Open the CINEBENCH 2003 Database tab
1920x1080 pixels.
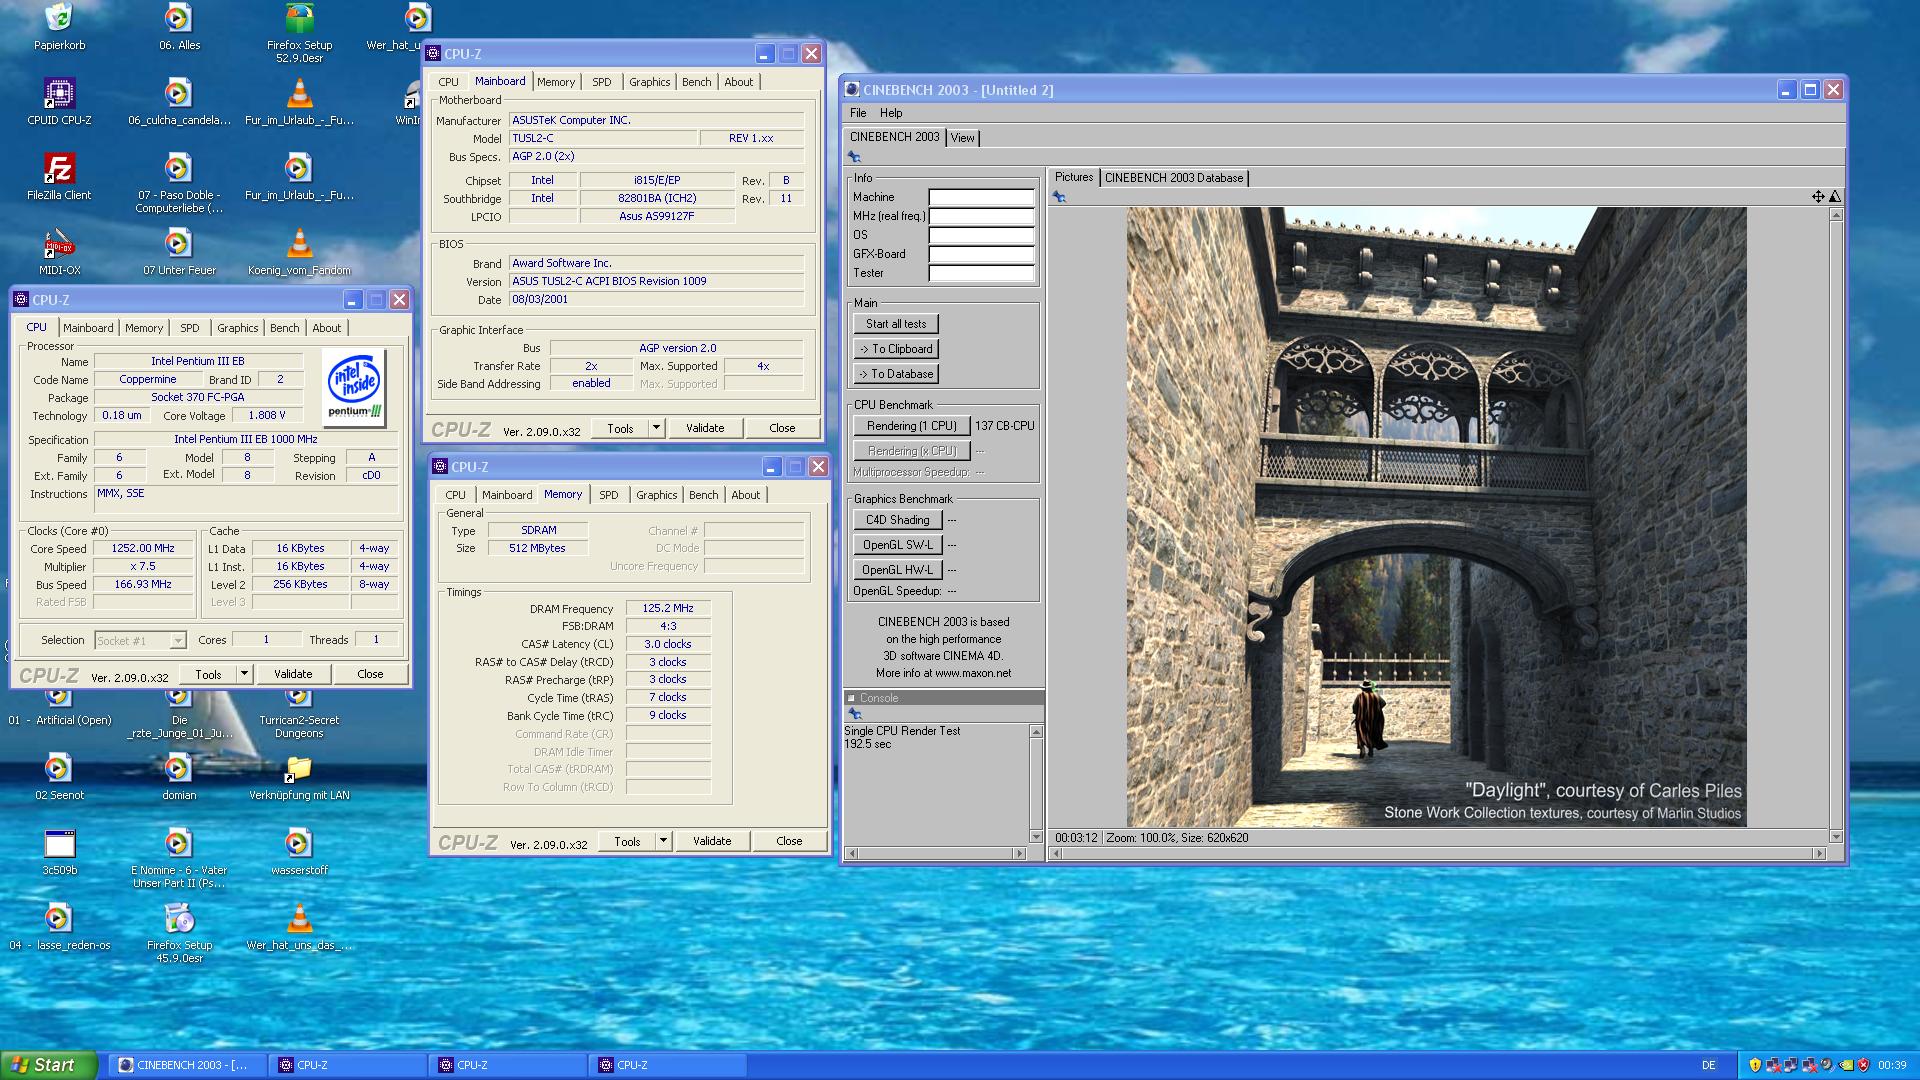1174,178
